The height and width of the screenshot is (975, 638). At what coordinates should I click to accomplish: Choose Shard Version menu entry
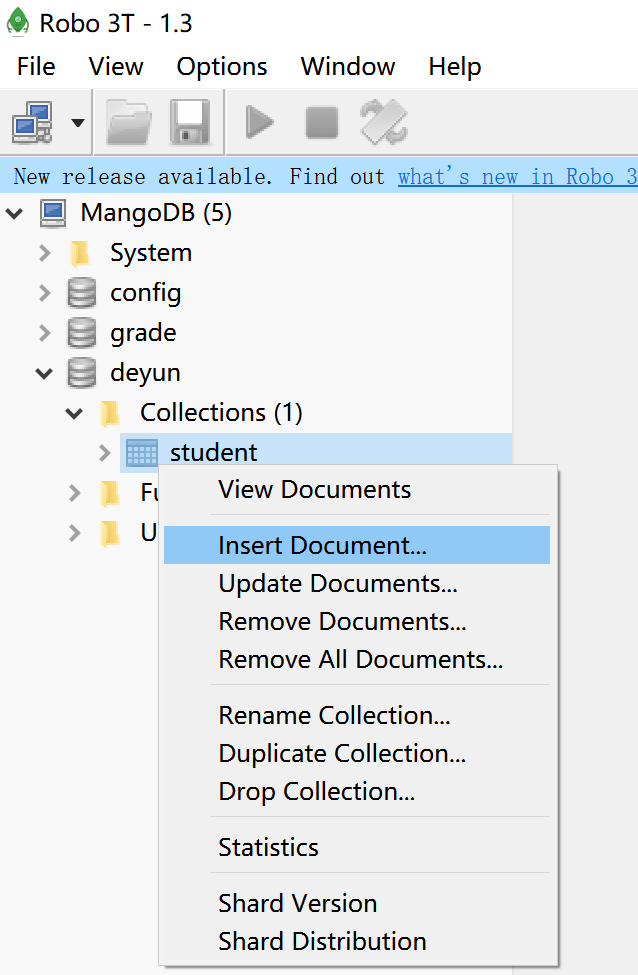tap(357, 903)
